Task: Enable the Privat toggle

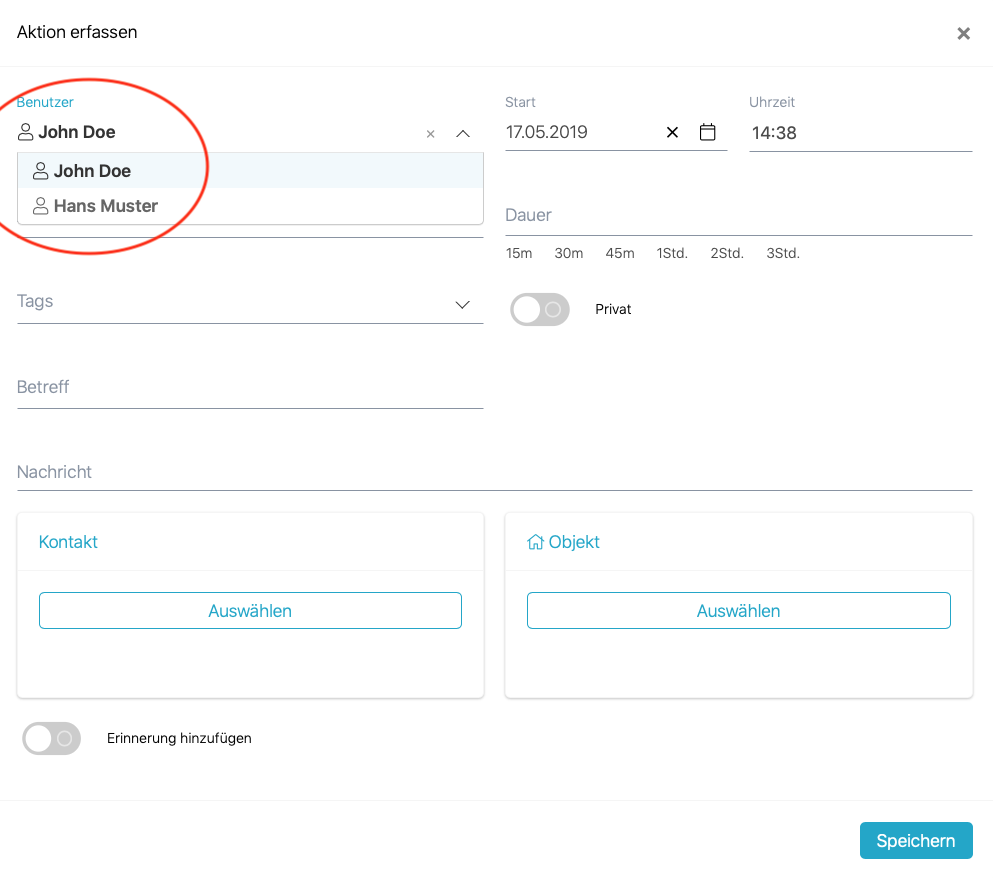Action: point(540,310)
